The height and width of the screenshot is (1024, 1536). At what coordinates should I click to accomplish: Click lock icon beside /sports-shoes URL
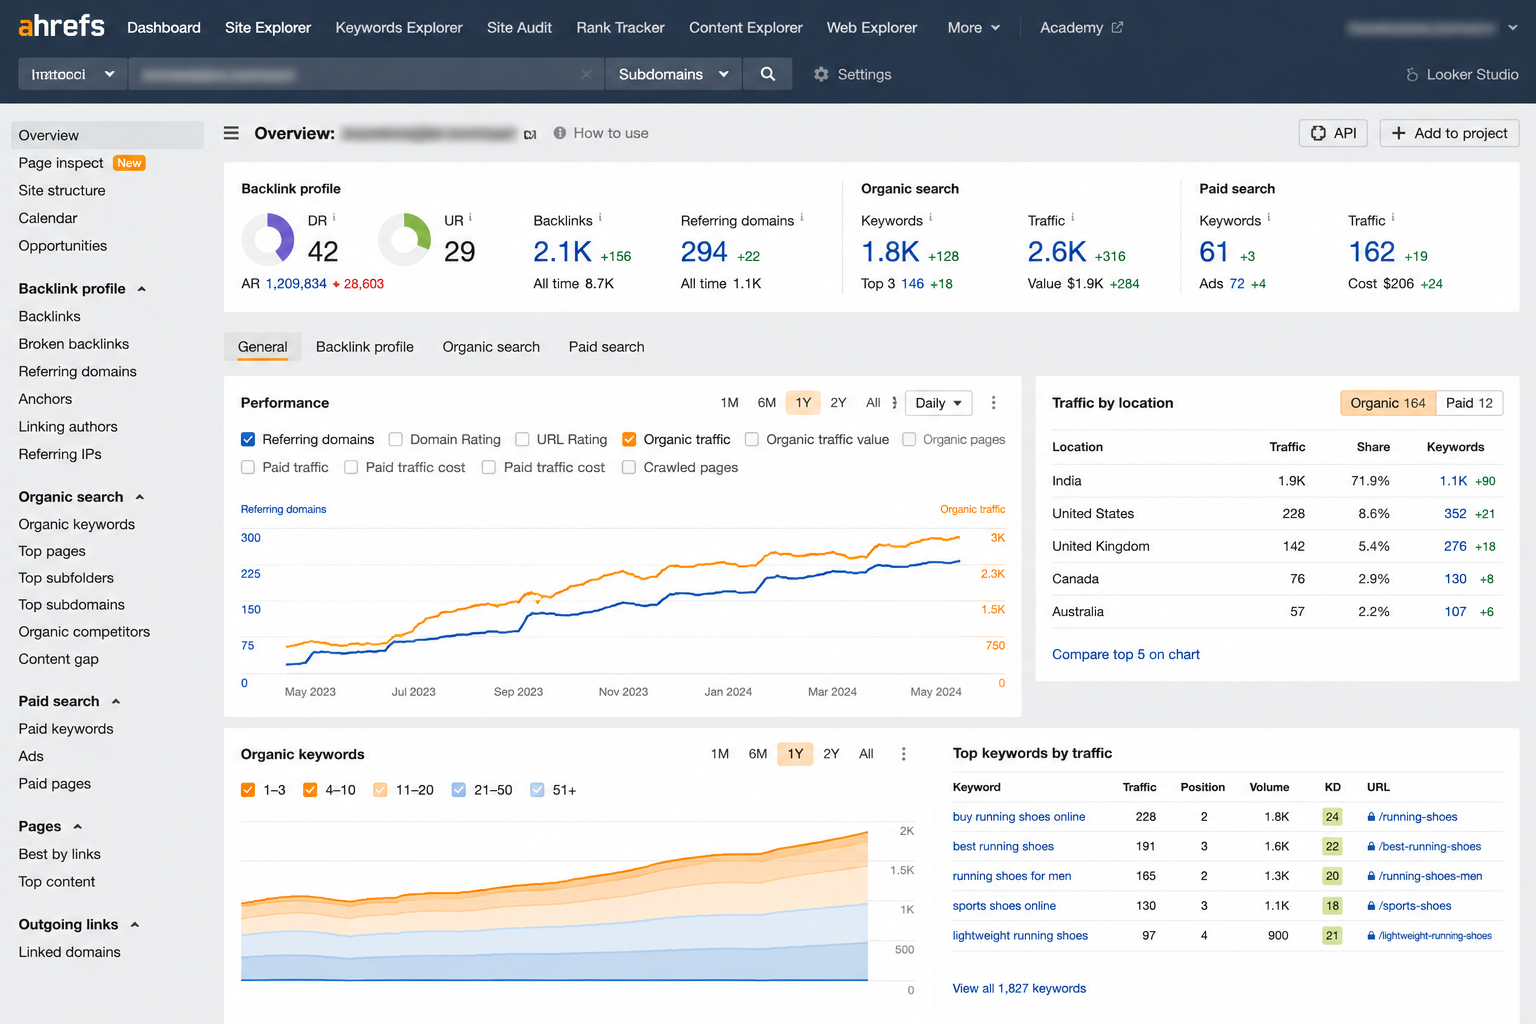click(1371, 906)
